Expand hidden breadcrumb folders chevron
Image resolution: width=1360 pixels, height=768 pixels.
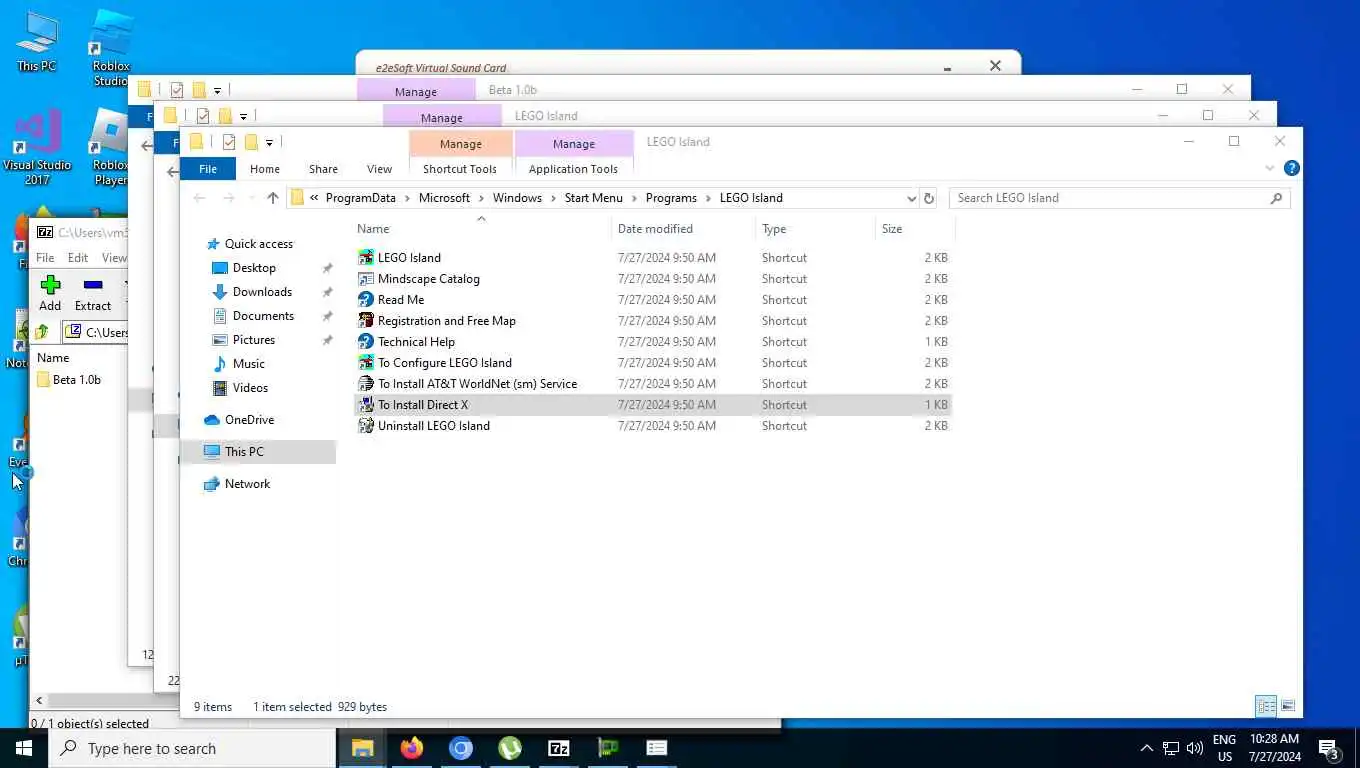coord(314,198)
